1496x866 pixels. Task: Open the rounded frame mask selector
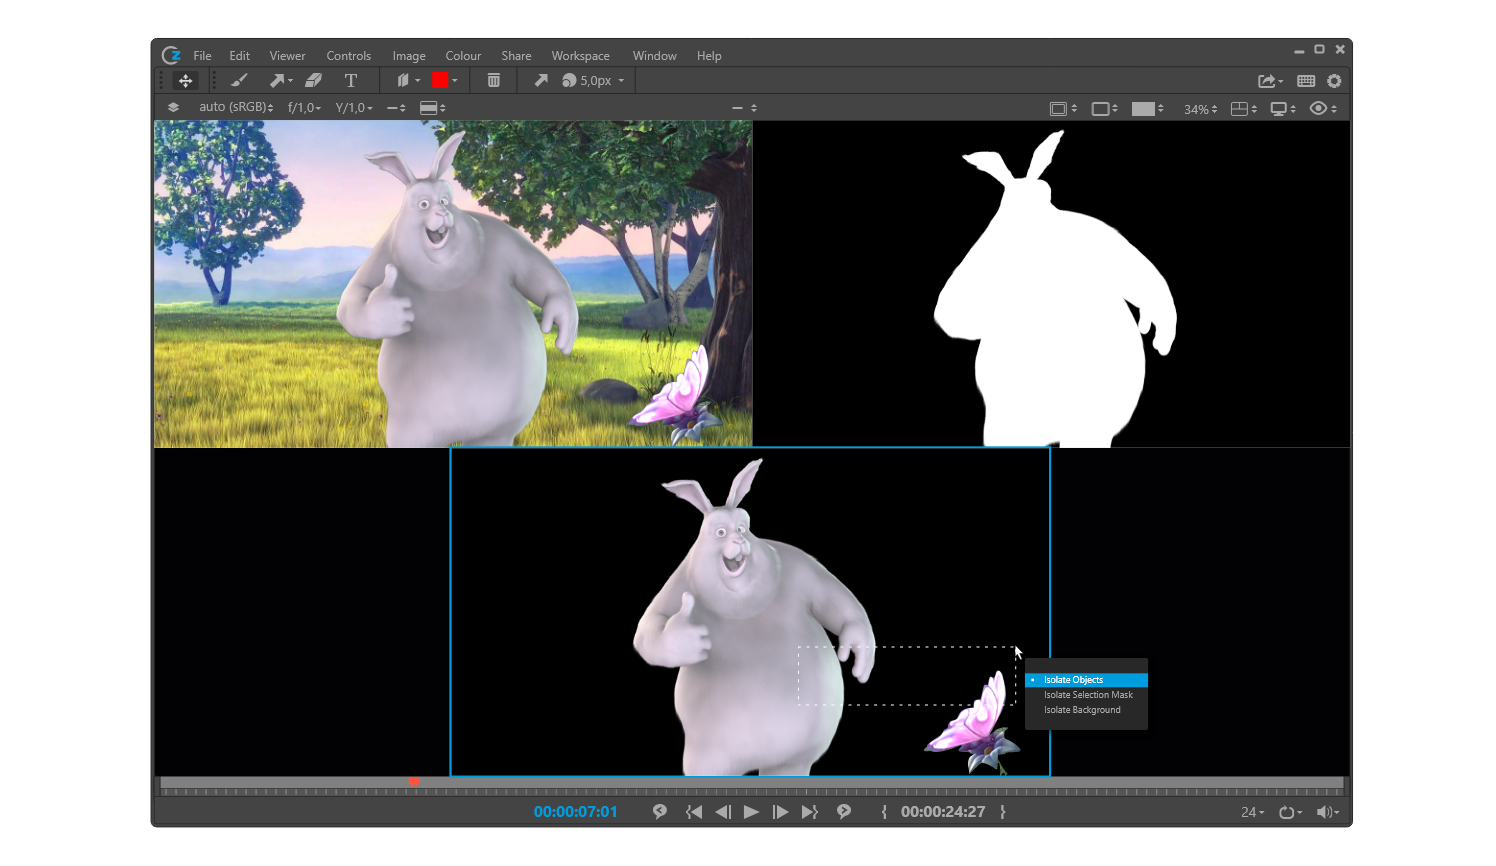[1104, 109]
